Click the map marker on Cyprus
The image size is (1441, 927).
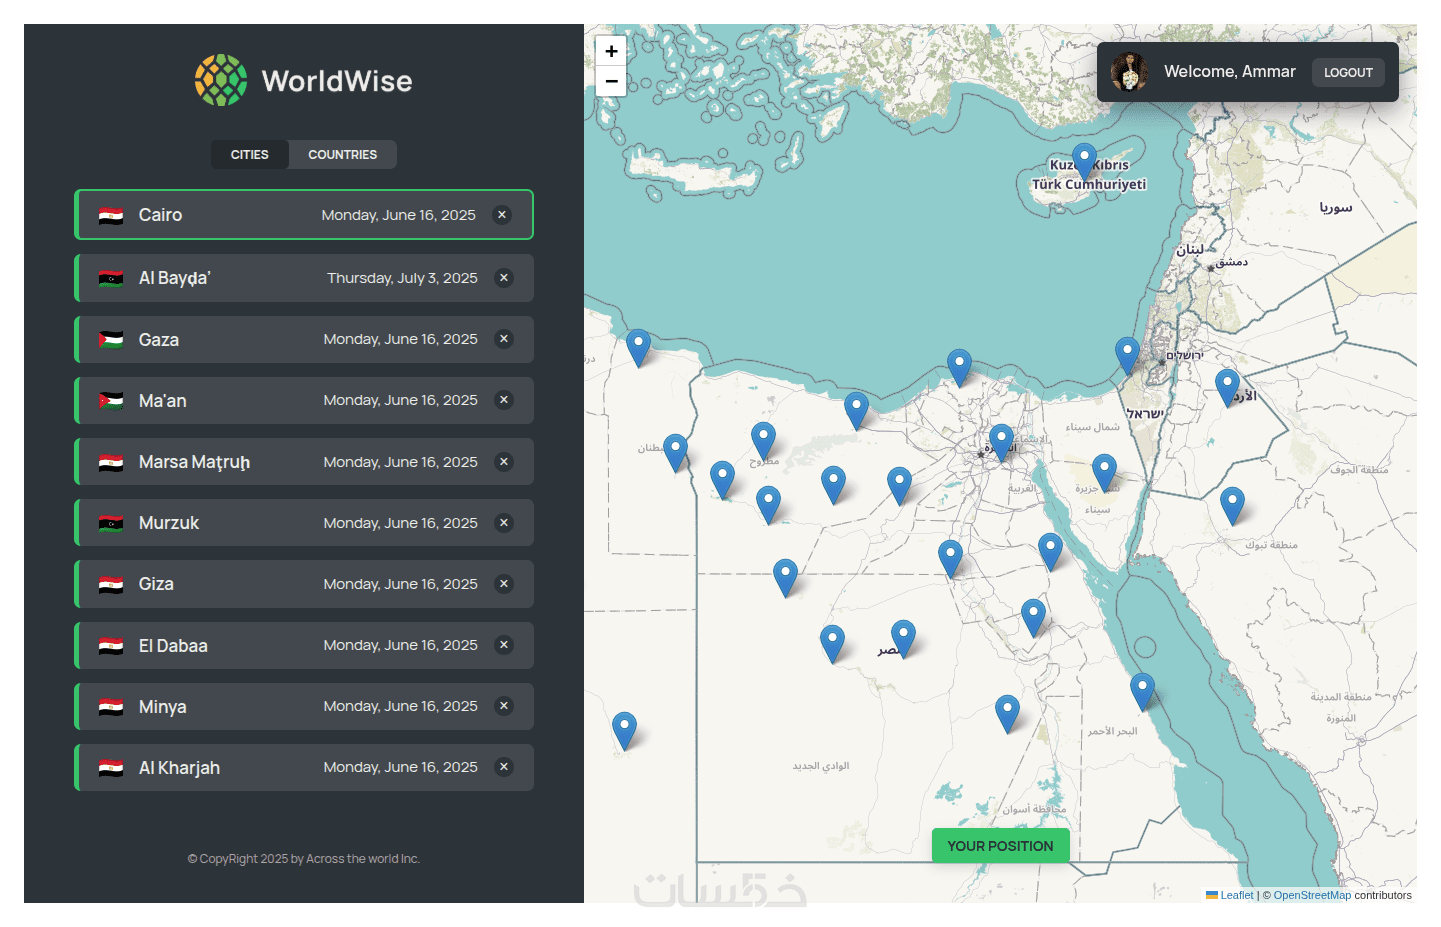tap(1084, 161)
